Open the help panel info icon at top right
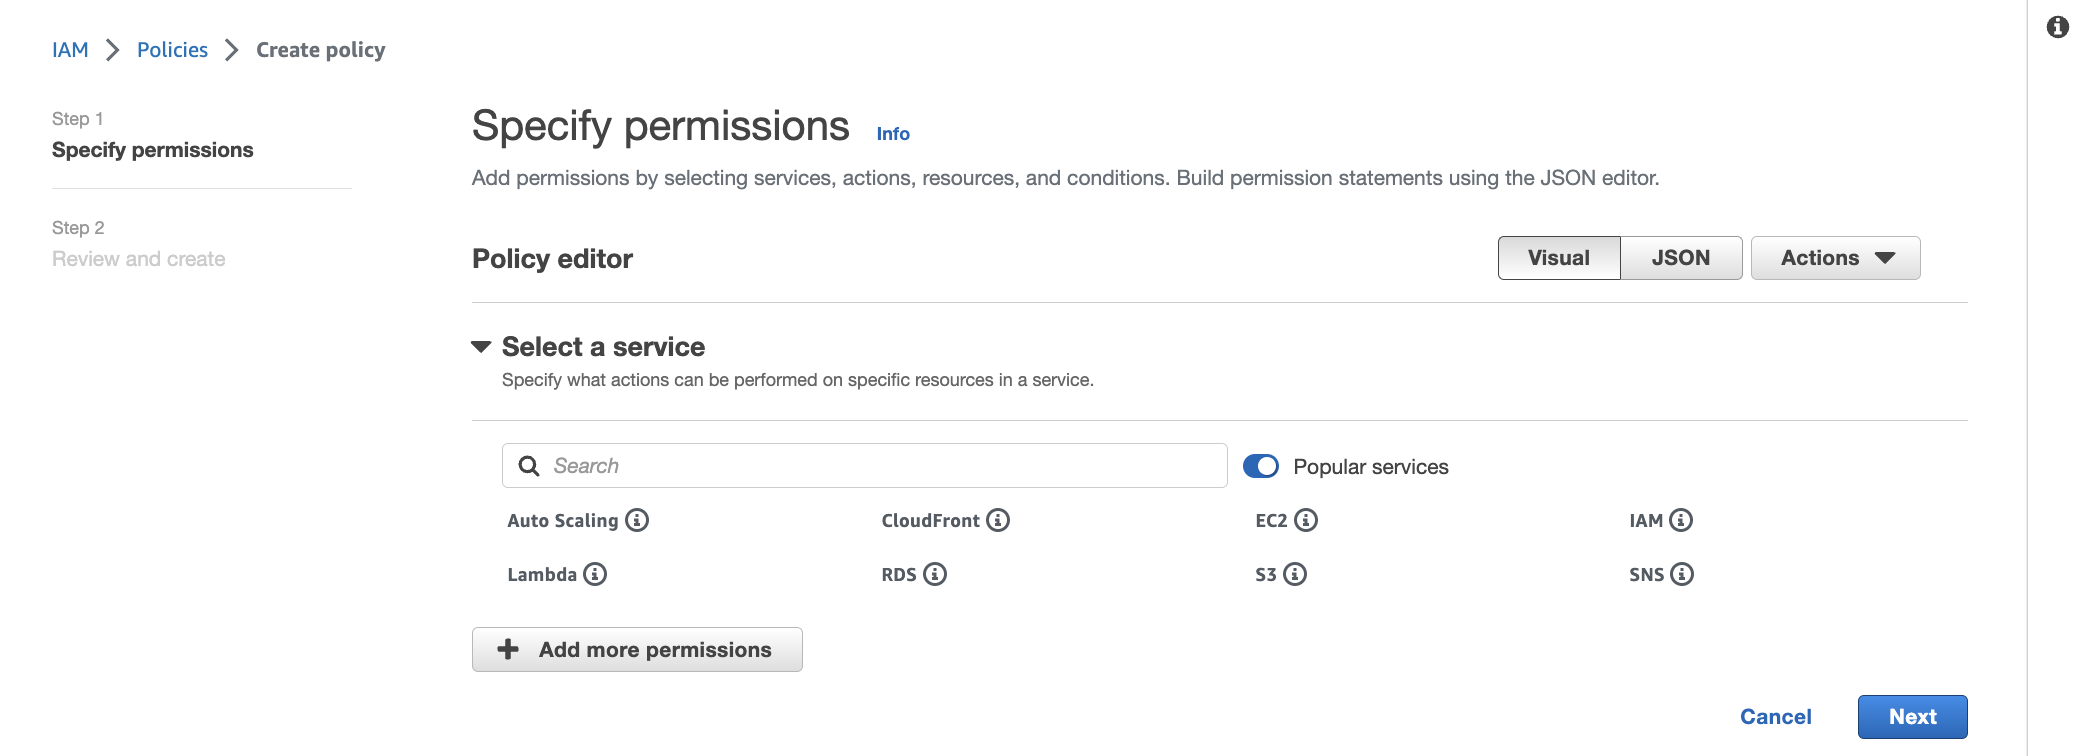The width and height of the screenshot is (2076, 756). click(x=2057, y=27)
